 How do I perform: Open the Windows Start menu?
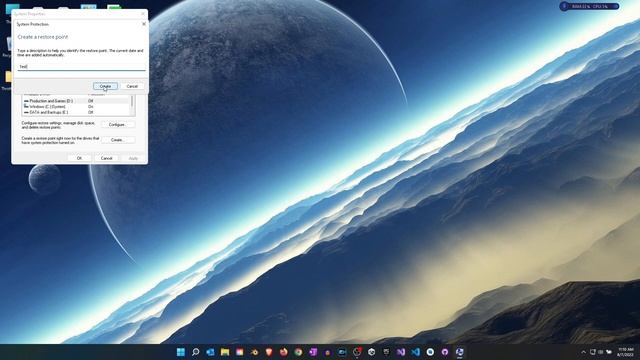click(x=181, y=352)
